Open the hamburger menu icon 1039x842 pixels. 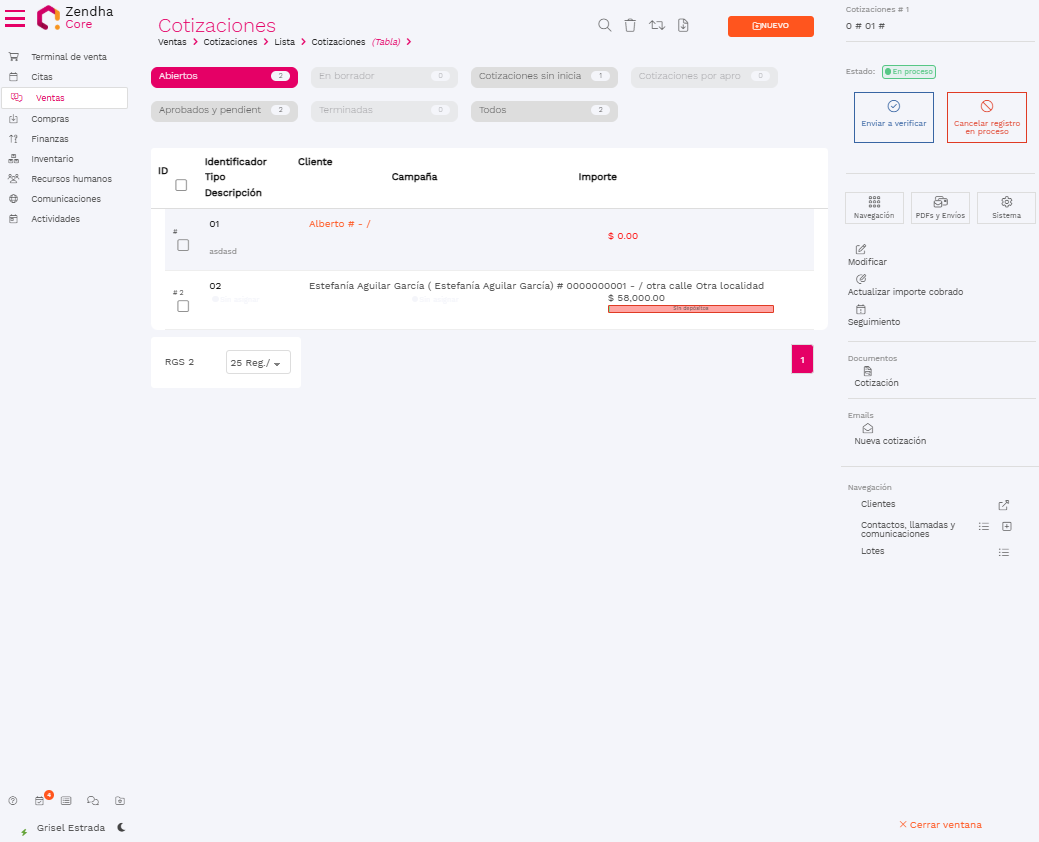tap(16, 18)
